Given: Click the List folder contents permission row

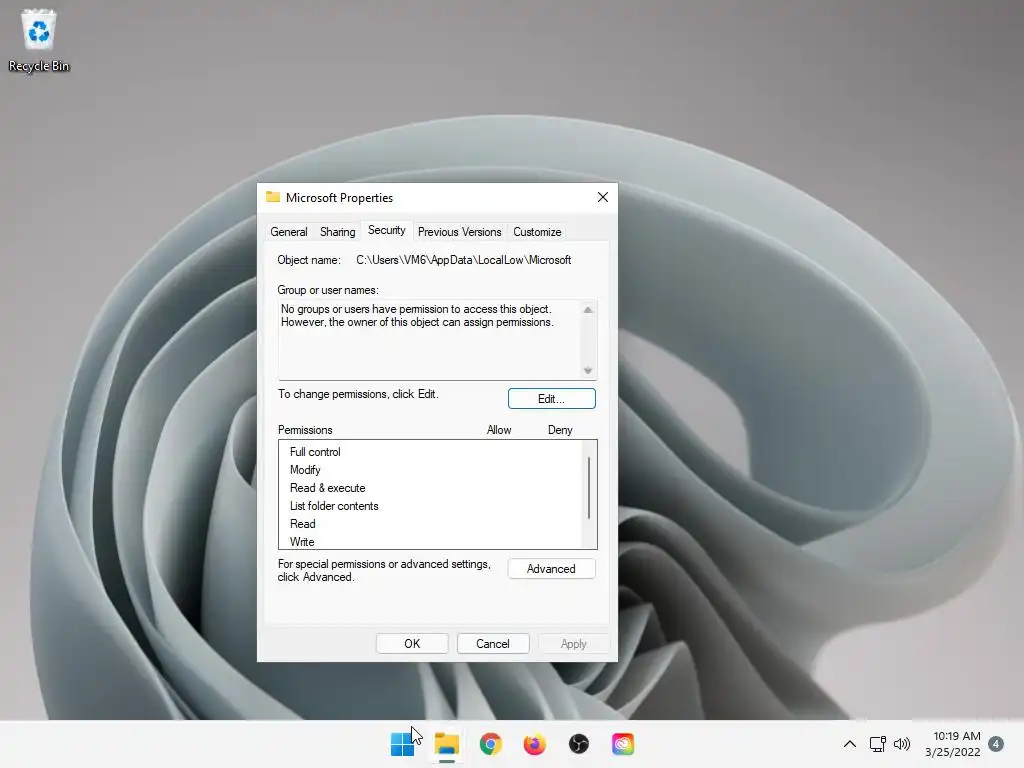Looking at the screenshot, I should pos(430,506).
